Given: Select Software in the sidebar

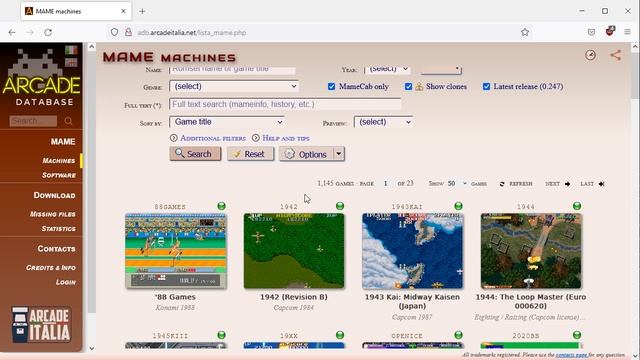Looking at the screenshot, I should (x=59, y=175).
